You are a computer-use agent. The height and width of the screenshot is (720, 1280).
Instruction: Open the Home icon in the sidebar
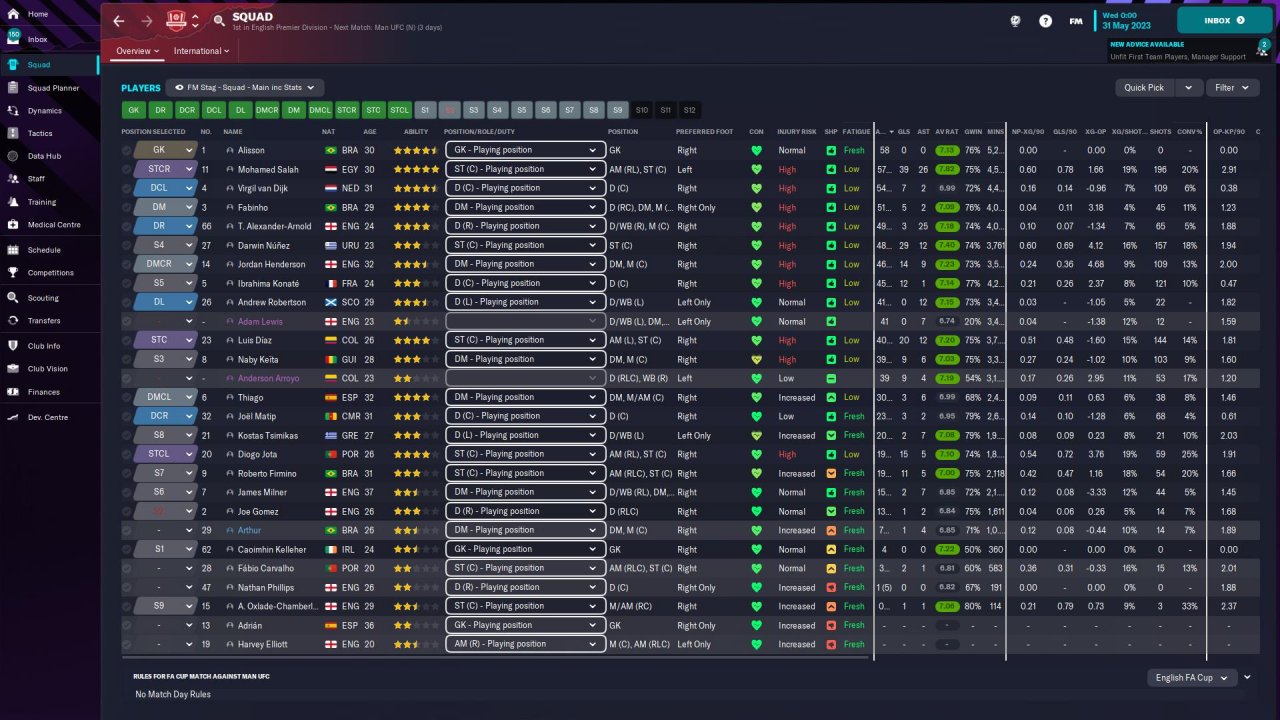coord(15,14)
